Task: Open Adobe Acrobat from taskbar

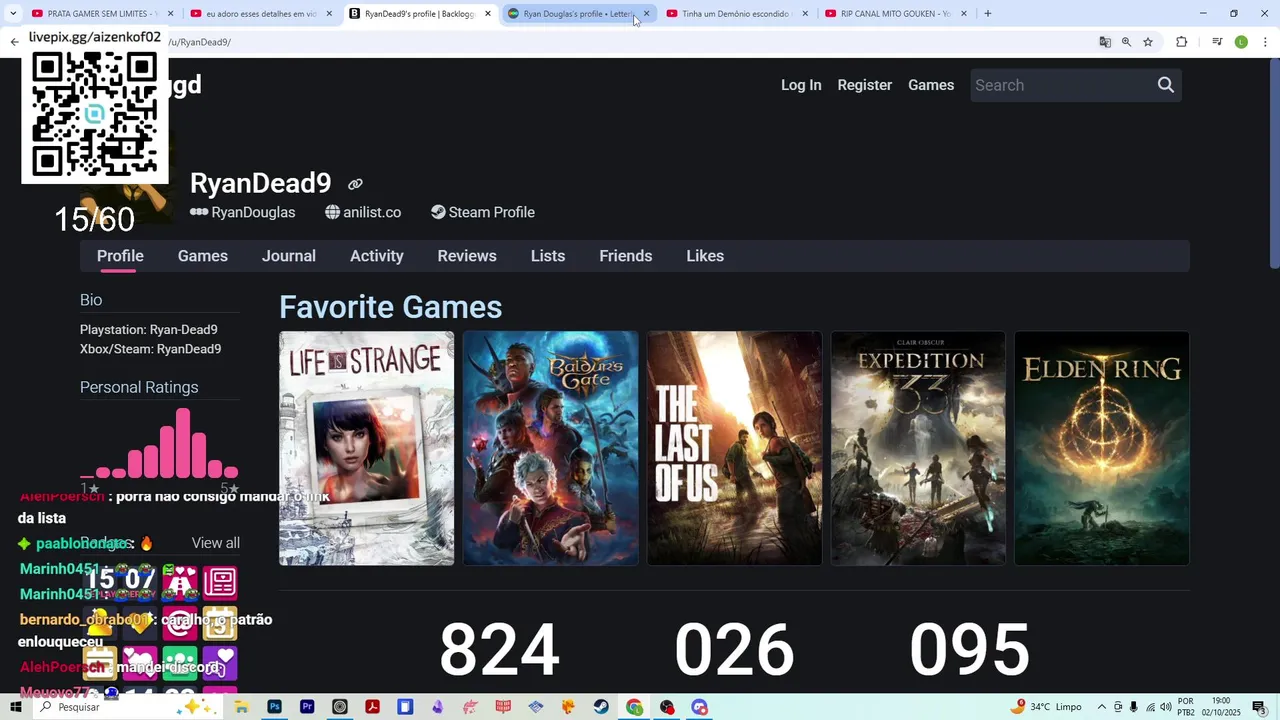Action: click(372, 707)
